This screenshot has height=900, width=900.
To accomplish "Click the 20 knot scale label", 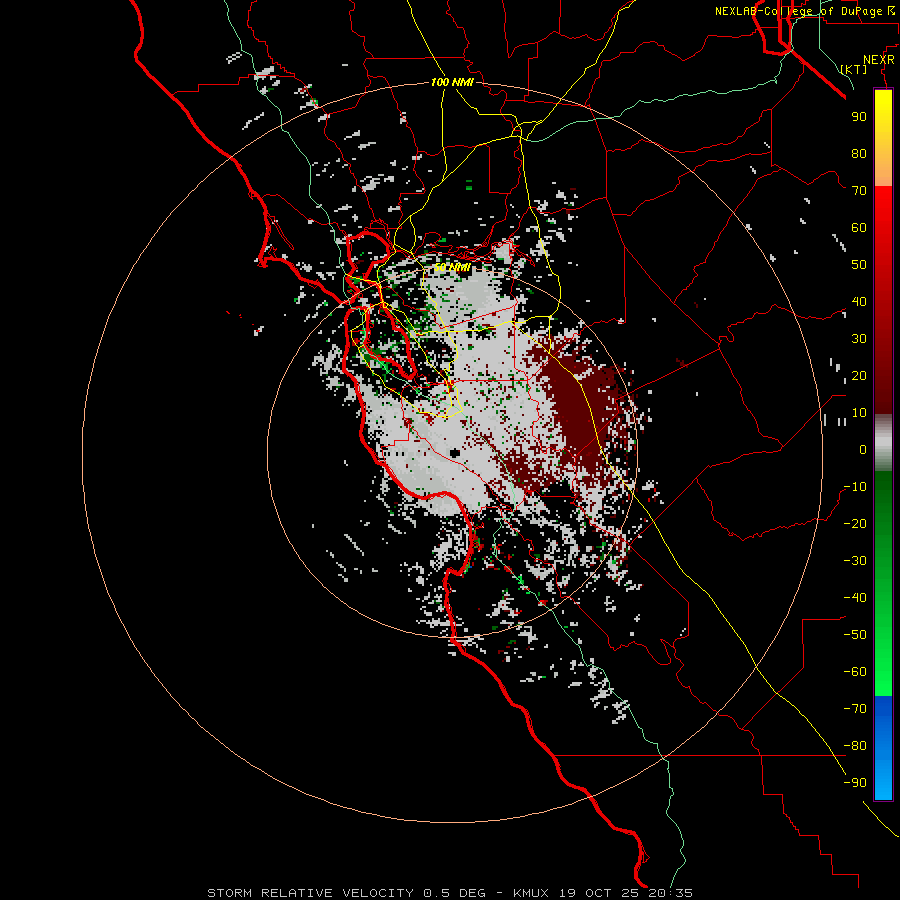I will [x=859, y=375].
